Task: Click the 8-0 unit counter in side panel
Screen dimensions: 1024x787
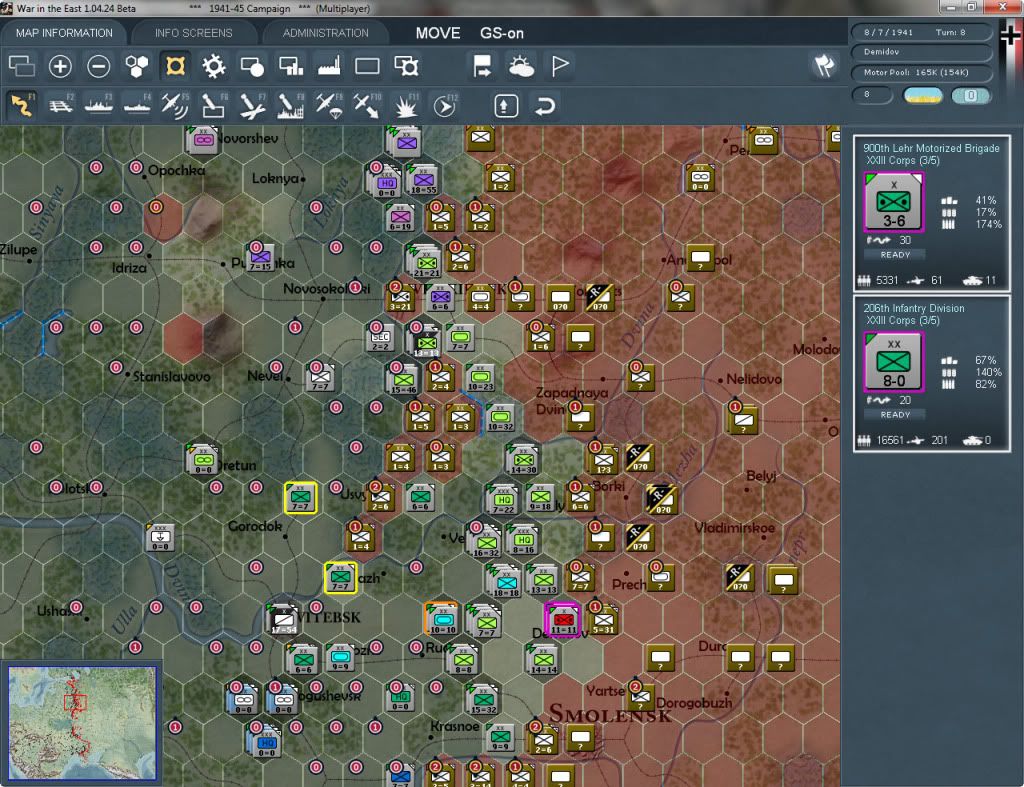Action: [x=893, y=362]
